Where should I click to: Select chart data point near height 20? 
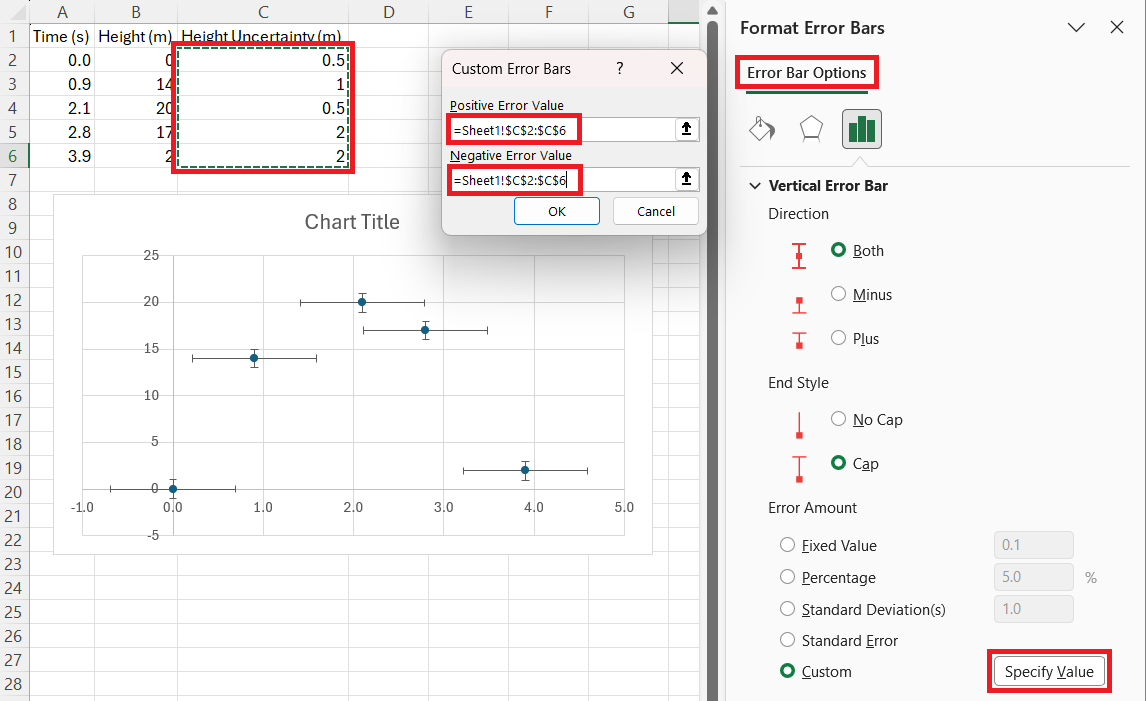tap(362, 302)
